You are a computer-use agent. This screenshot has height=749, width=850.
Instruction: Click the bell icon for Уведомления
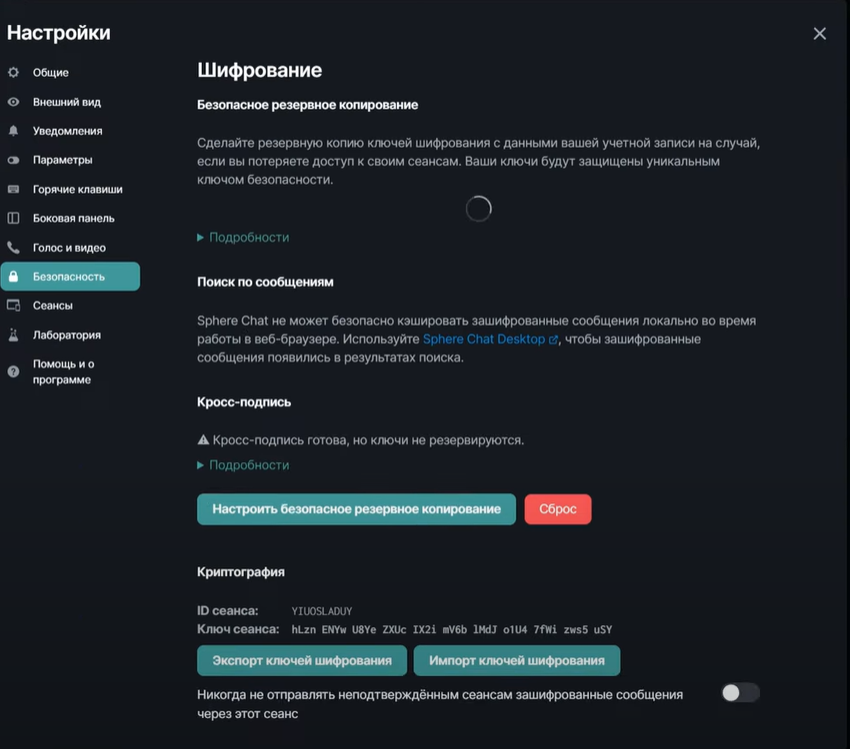point(14,131)
